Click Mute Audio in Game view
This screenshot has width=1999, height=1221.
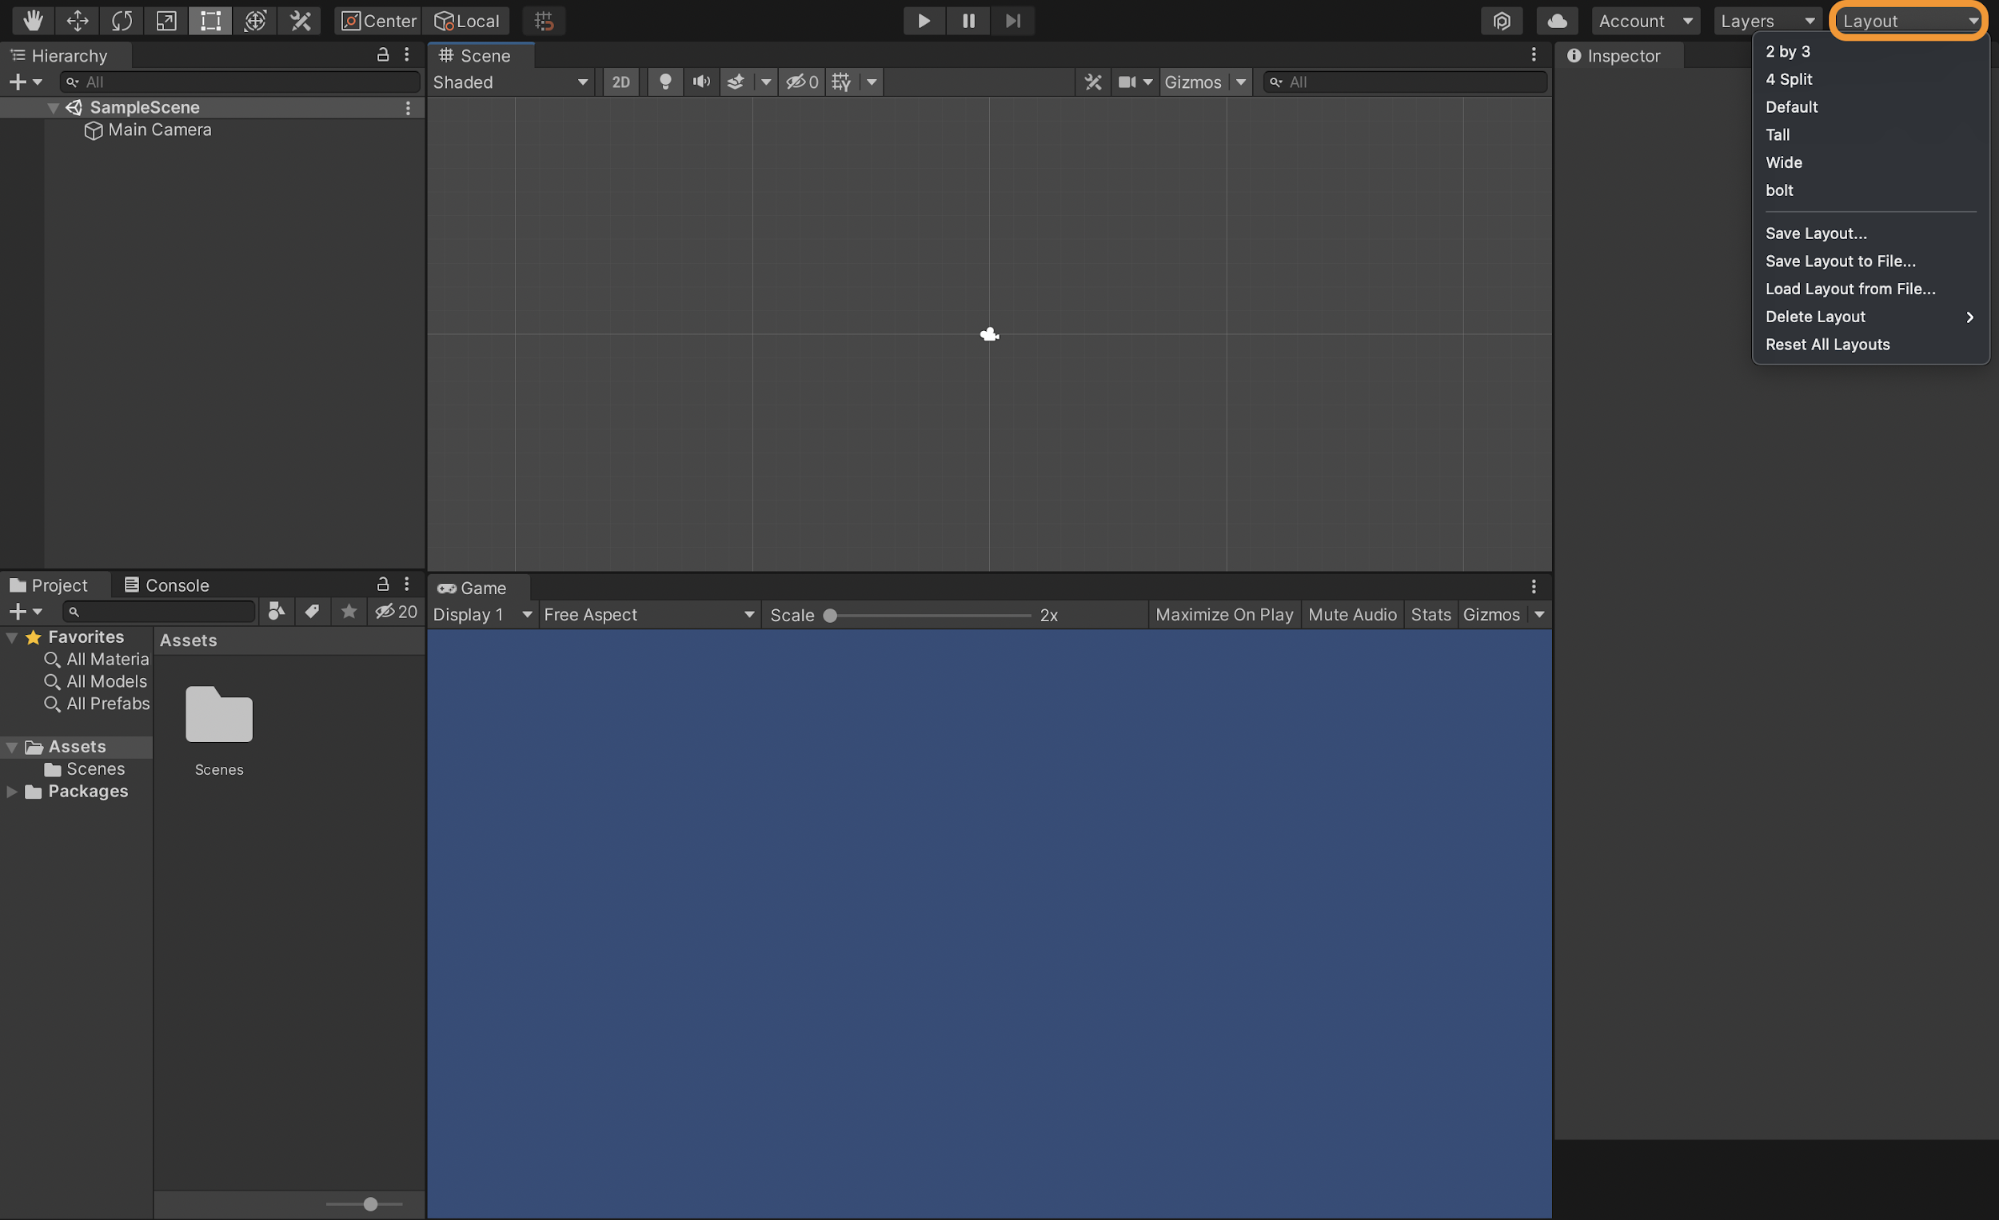click(x=1351, y=615)
